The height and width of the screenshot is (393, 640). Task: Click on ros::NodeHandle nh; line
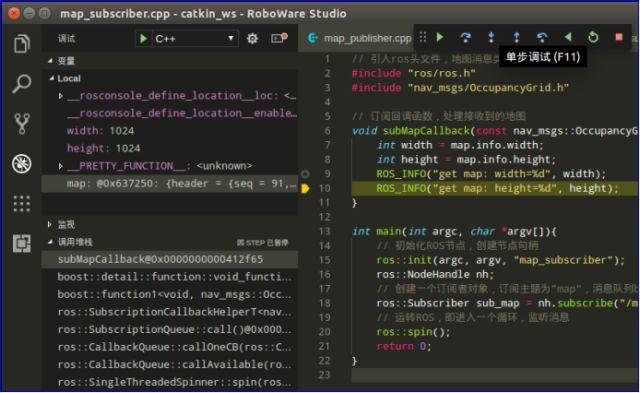(x=435, y=275)
